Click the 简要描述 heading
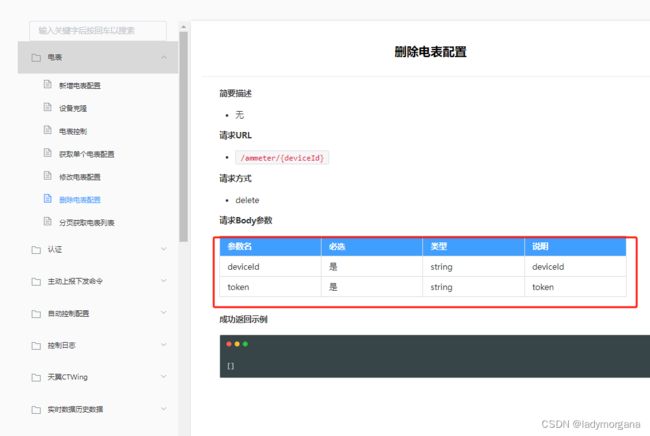The image size is (650, 436). (235, 93)
